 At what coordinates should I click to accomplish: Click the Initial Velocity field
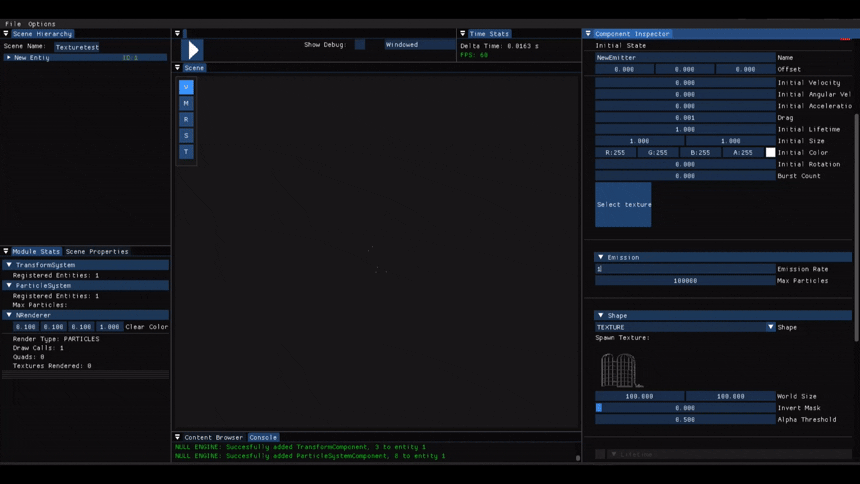click(x=686, y=82)
